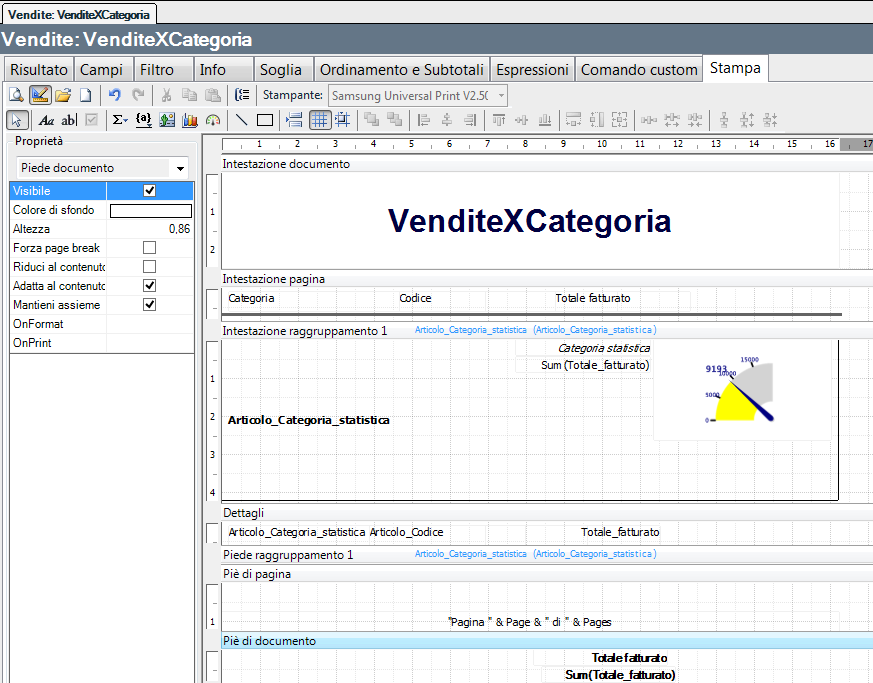
Task: Click the open folder icon in toolbar
Action: pos(63,96)
